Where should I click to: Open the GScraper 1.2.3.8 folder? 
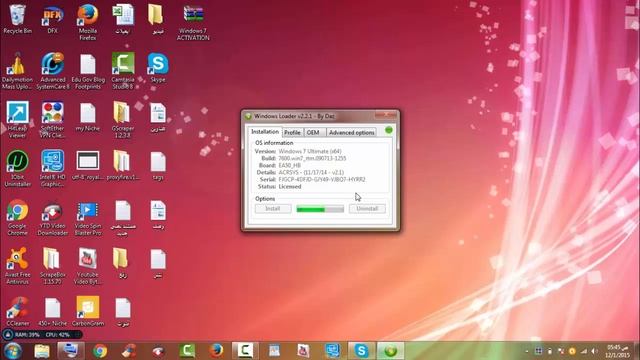click(122, 120)
